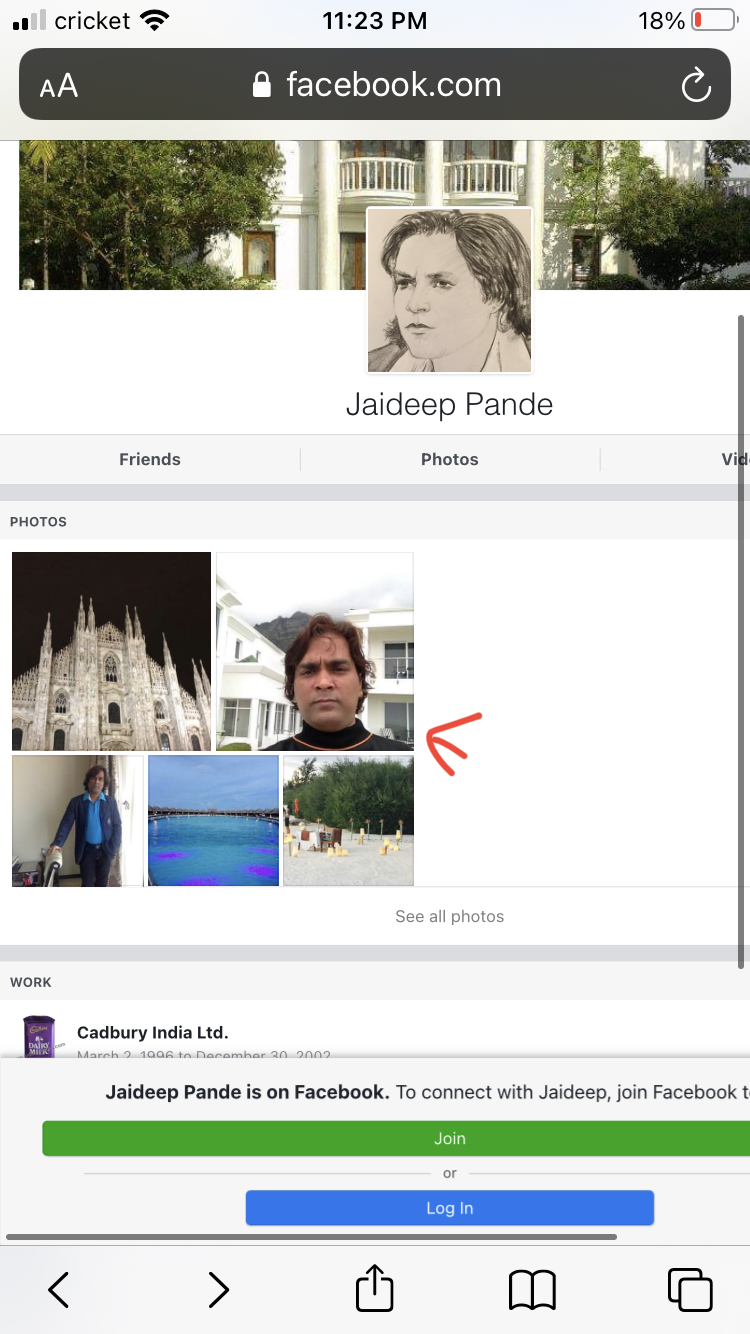The width and height of the screenshot is (750, 1334).
Task: Go back with Safari's back arrow
Action: [x=59, y=1290]
